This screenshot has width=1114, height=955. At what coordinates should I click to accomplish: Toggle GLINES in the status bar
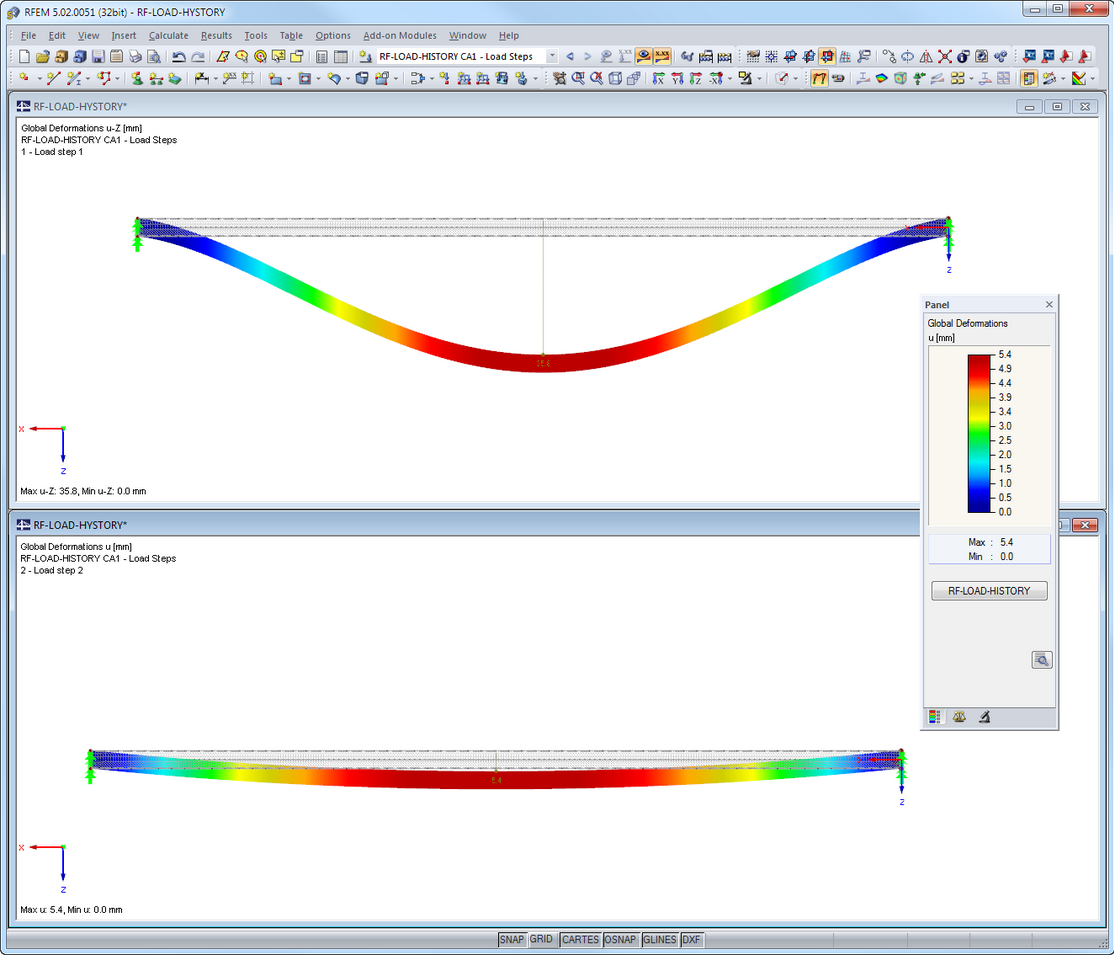(x=659, y=939)
